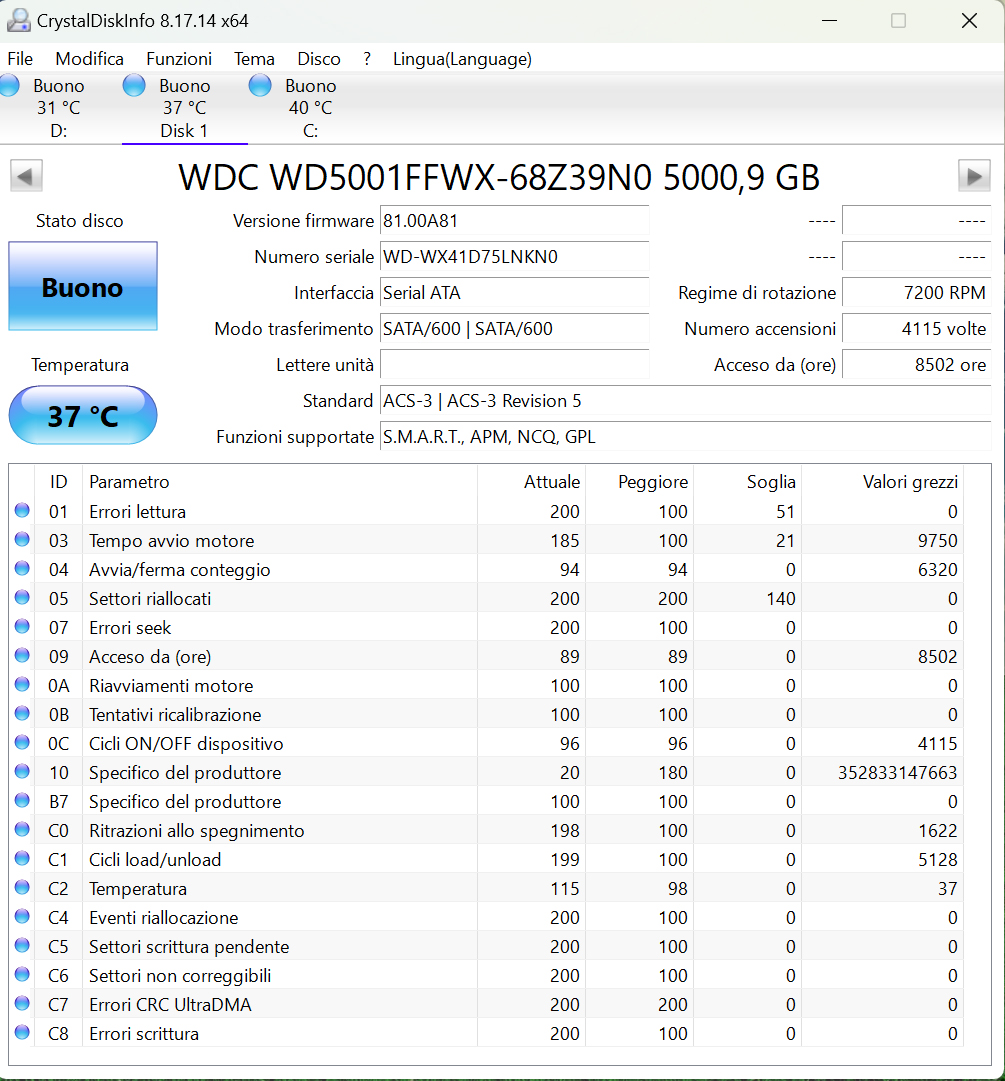Click status orb of Avvia/ferma conteggio row

click(22, 568)
